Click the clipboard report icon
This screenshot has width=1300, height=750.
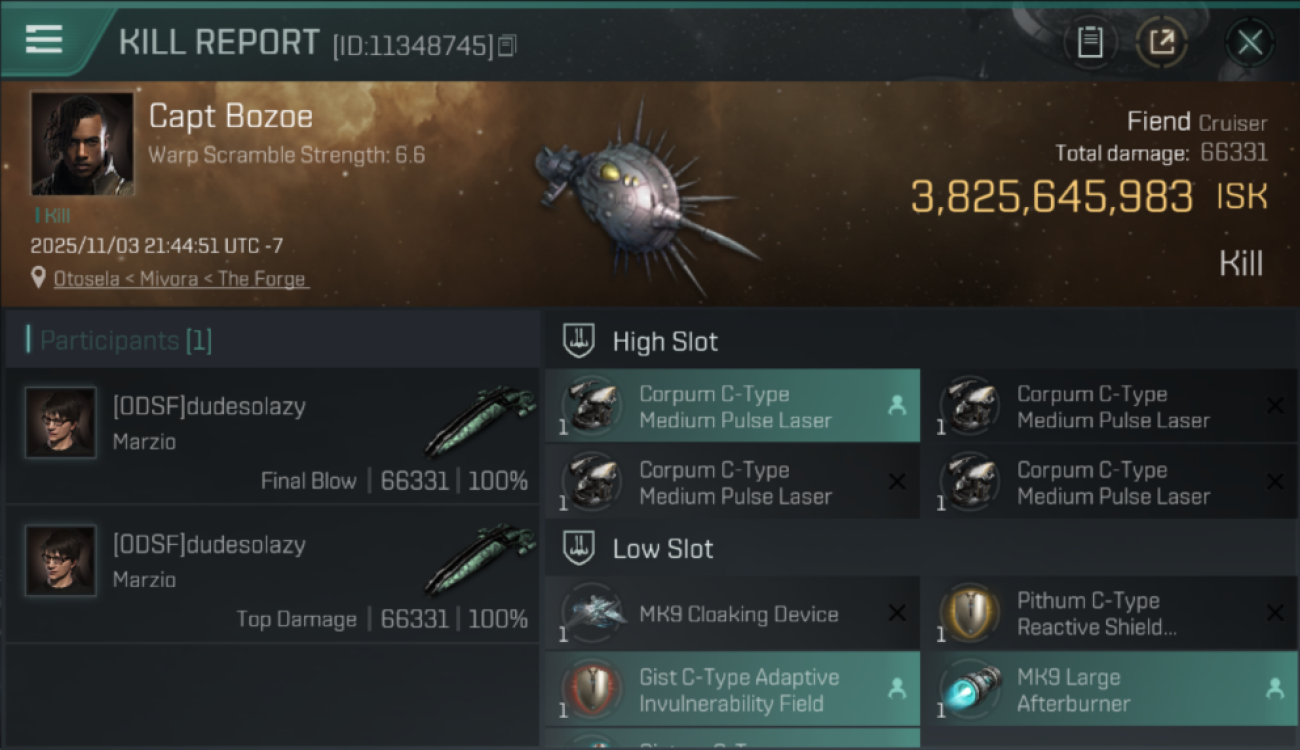1089,43
